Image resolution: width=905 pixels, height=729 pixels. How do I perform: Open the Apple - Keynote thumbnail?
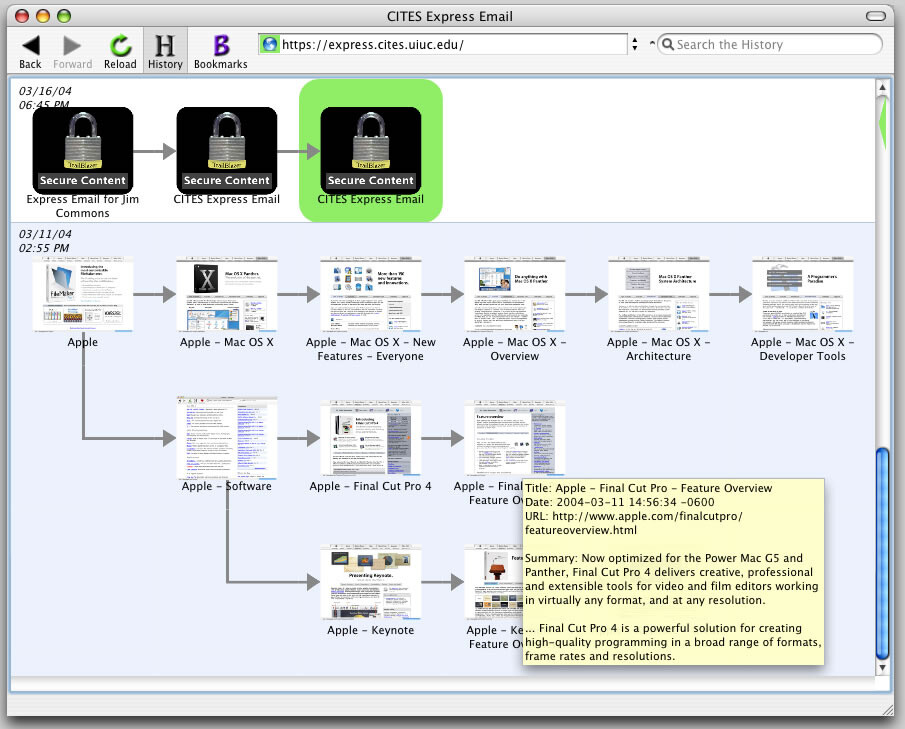(371, 582)
